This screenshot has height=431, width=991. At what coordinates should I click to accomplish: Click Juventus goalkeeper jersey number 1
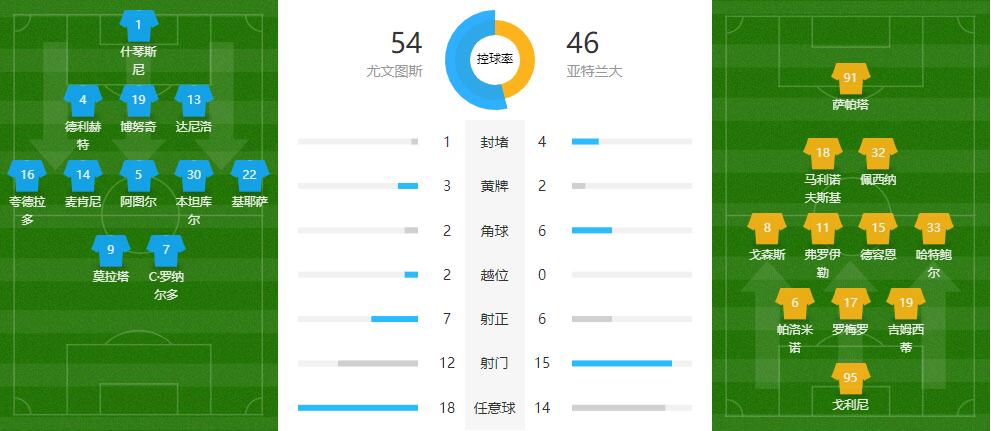pyautogui.click(x=138, y=24)
